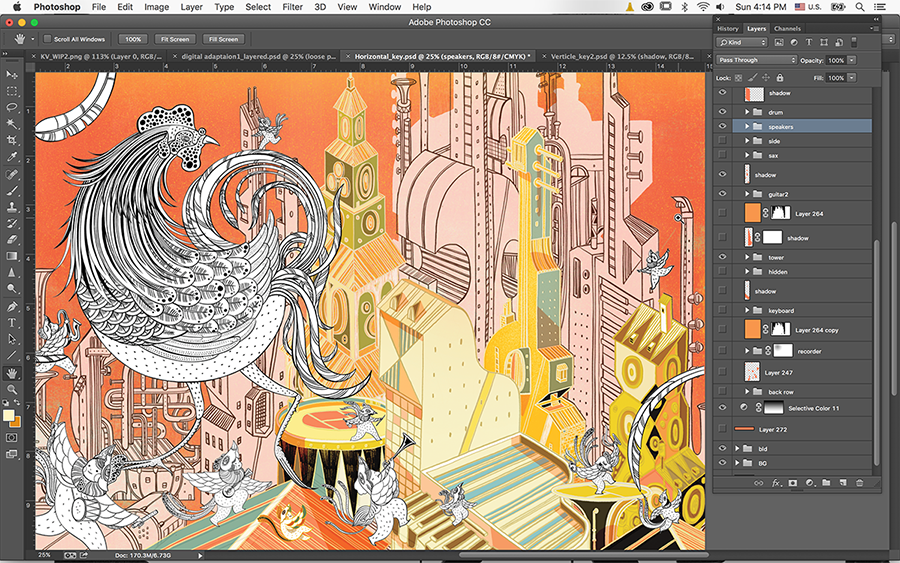Select the History Brush tool
Image resolution: width=900 pixels, height=563 pixels.
coord(11,223)
